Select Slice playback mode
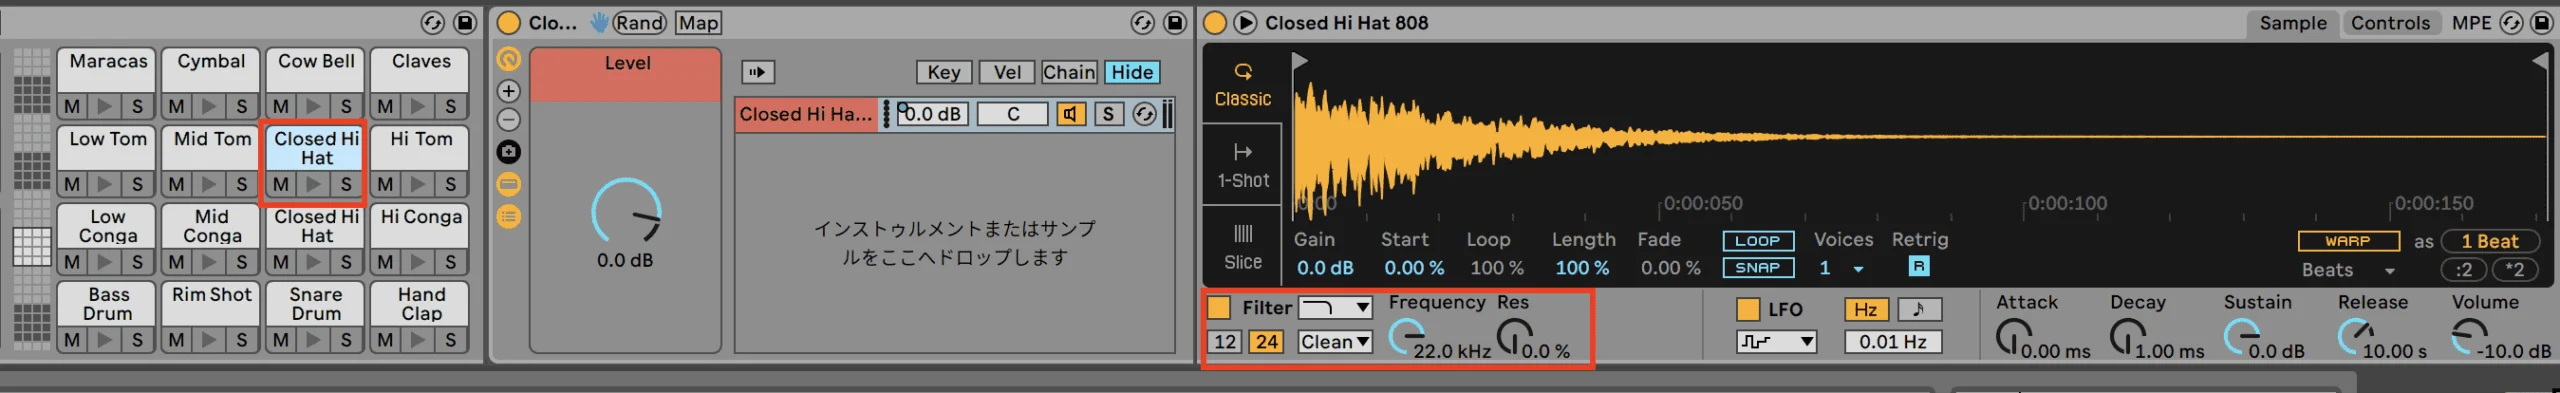This screenshot has height=393, width=2560. [x=1242, y=247]
